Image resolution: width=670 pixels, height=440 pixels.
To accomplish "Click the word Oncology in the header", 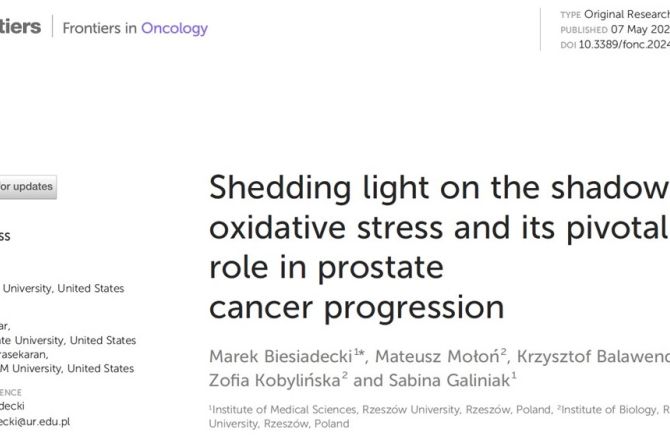I will point(174,28).
